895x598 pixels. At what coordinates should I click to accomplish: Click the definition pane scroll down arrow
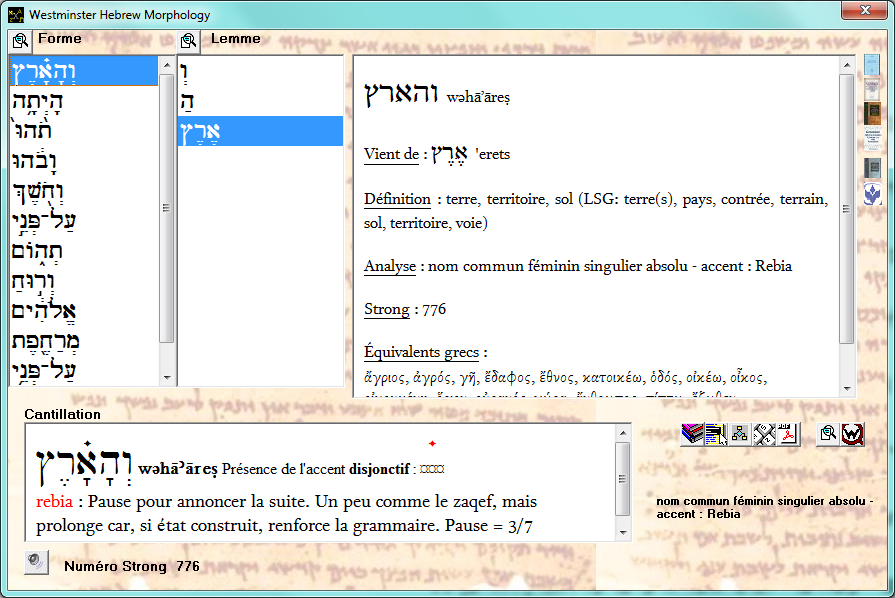pyautogui.click(x=846, y=389)
